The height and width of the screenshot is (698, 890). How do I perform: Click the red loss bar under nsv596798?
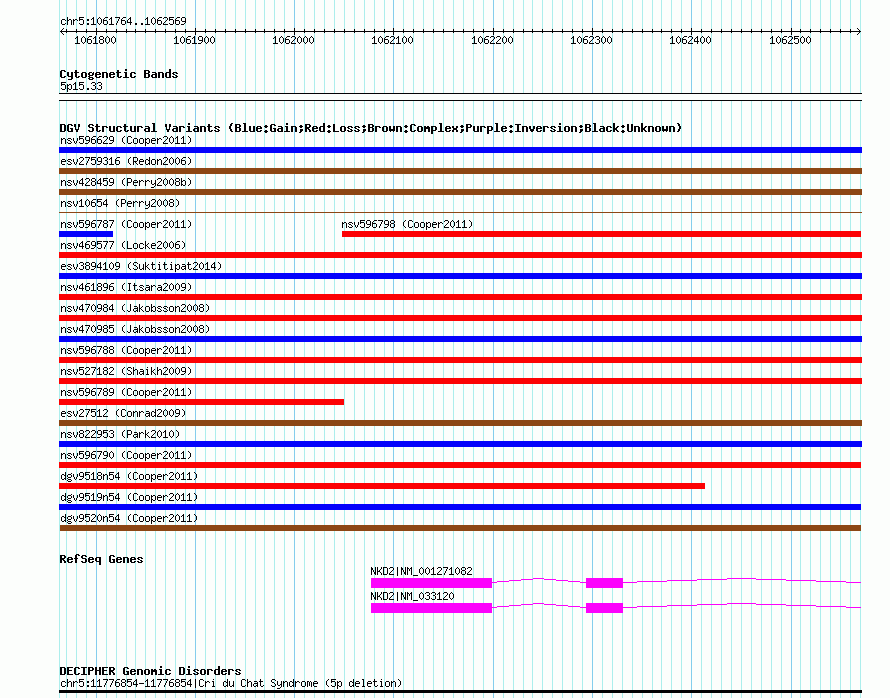[x=601, y=234]
